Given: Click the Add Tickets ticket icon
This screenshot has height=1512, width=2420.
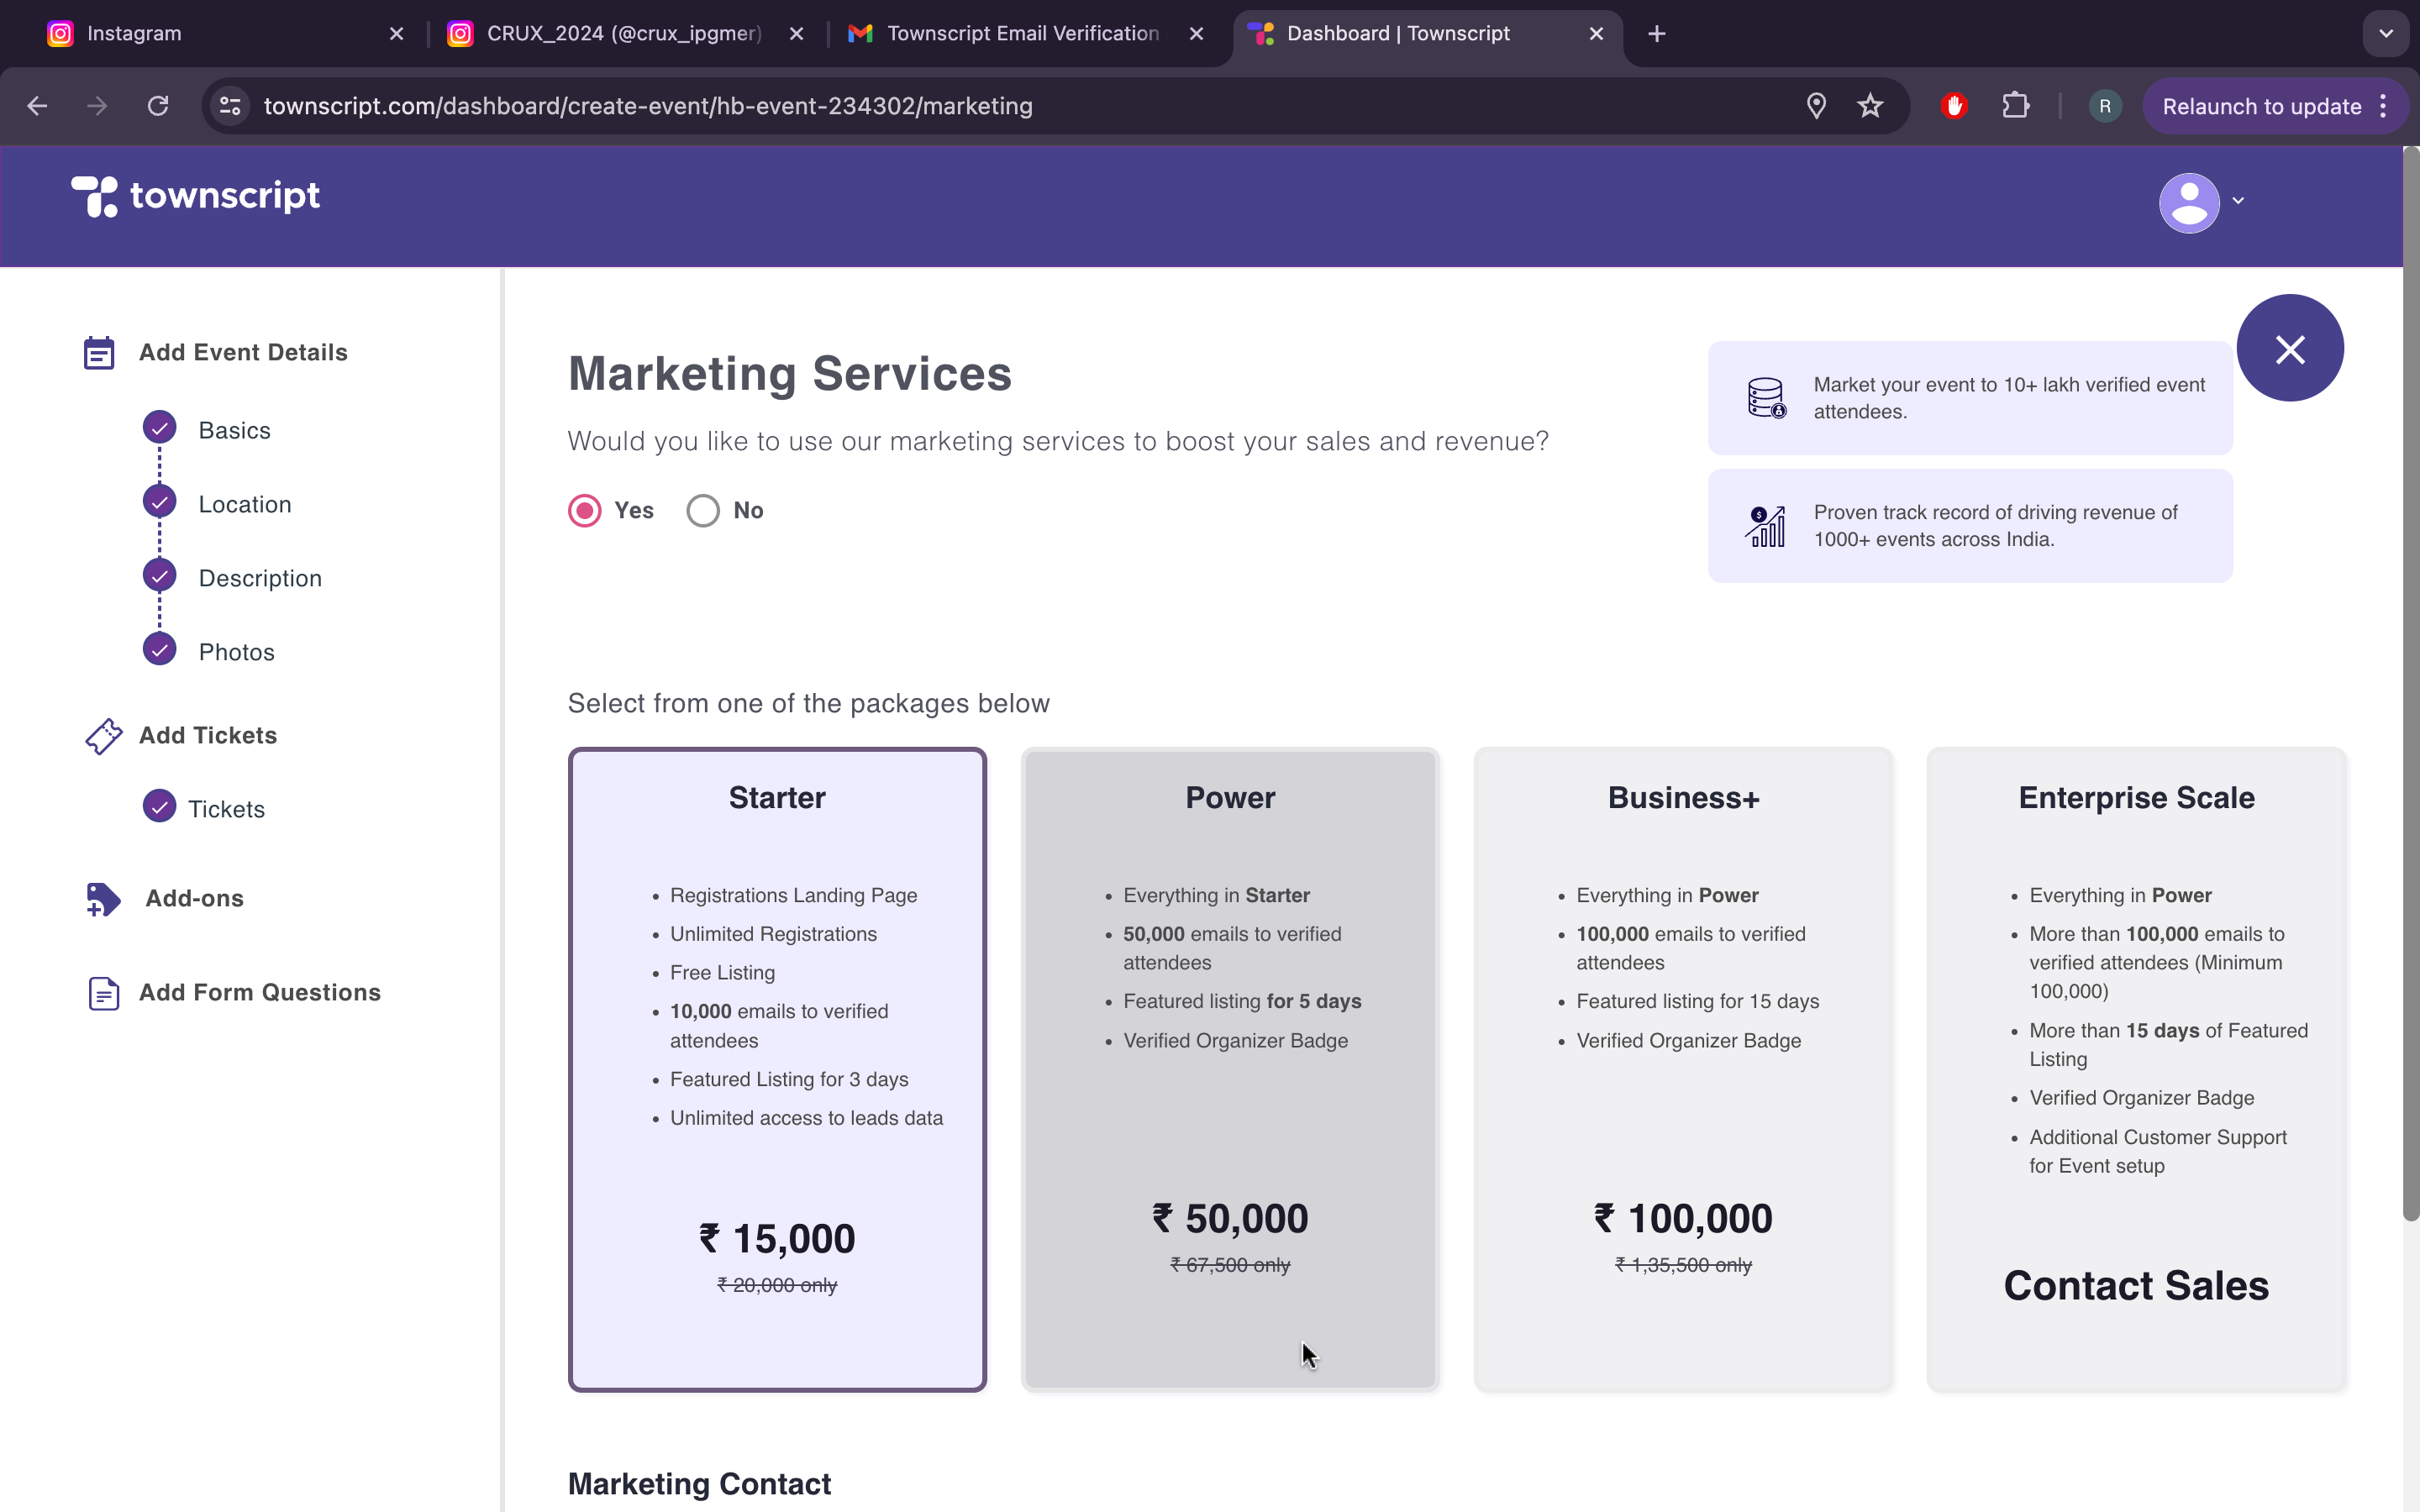Looking at the screenshot, I should click(x=103, y=736).
